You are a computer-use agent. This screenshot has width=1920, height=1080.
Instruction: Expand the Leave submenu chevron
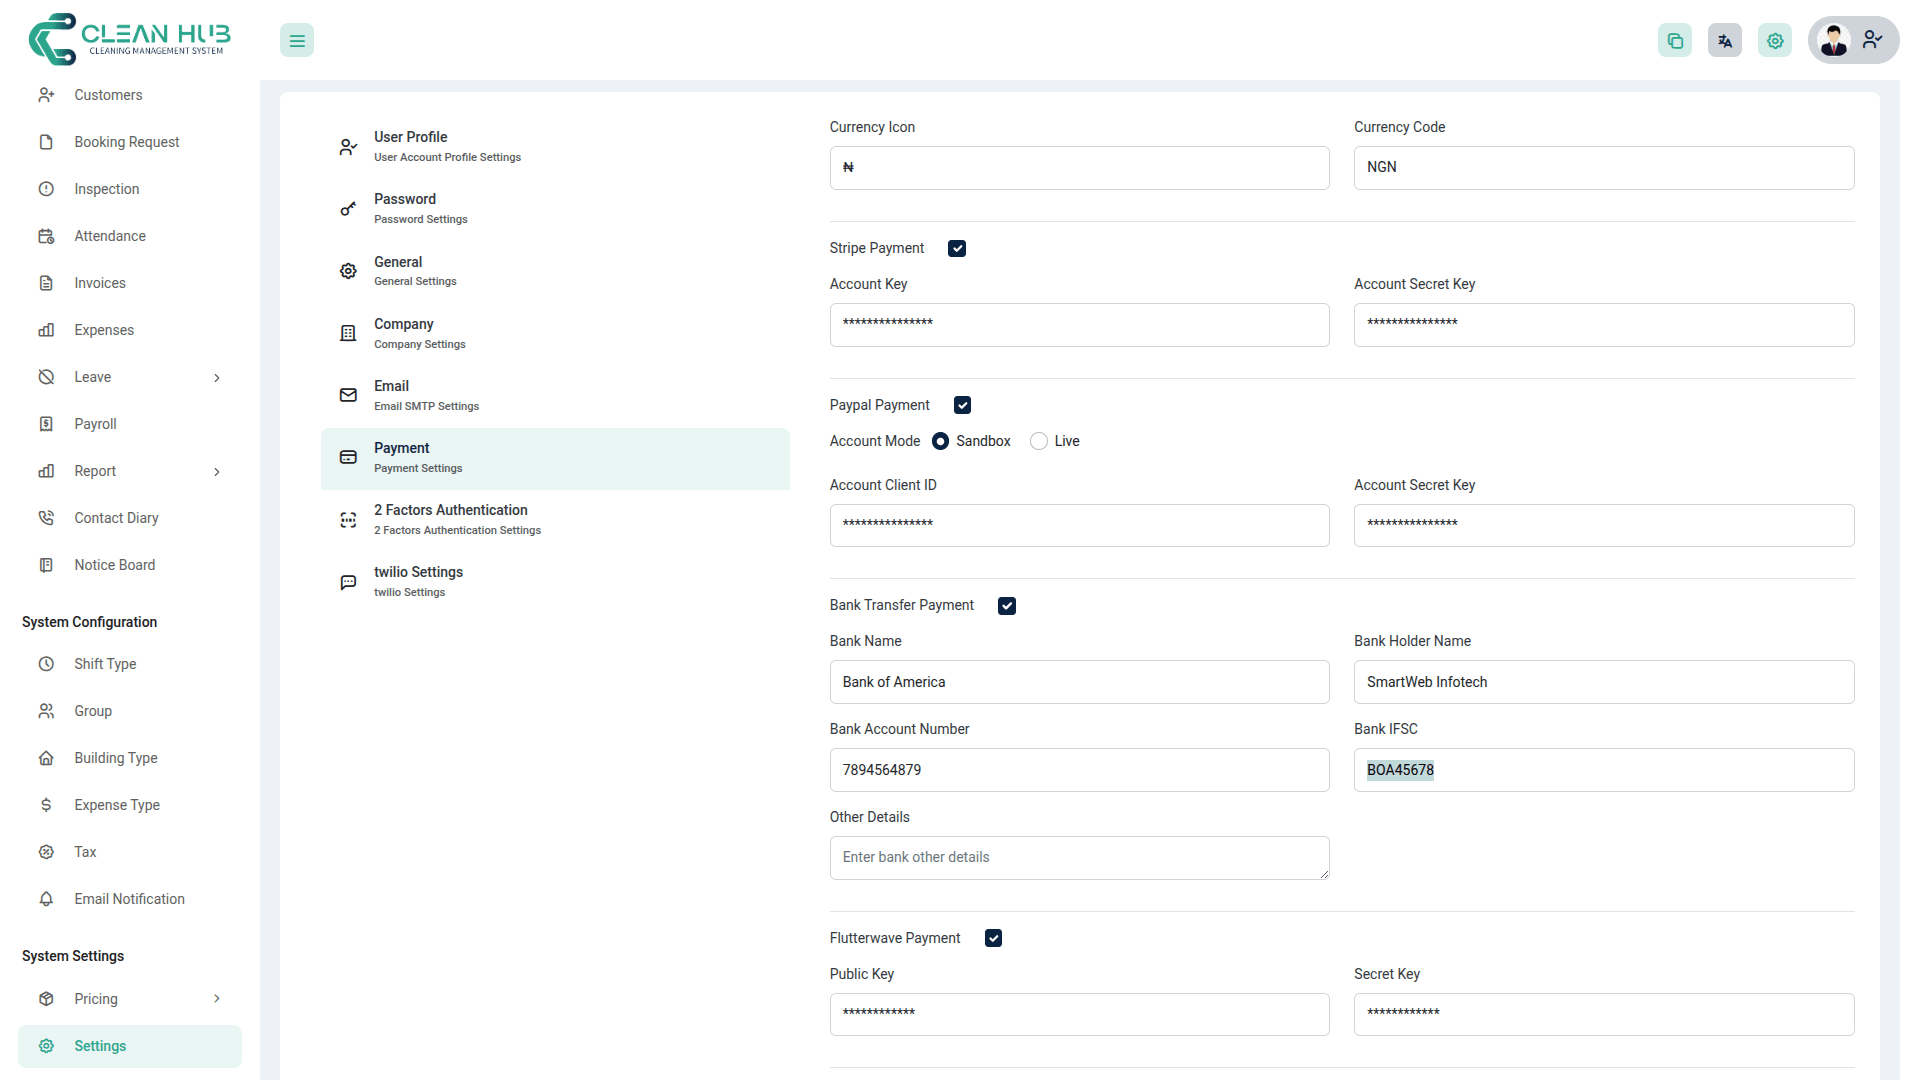(x=217, y=378)
